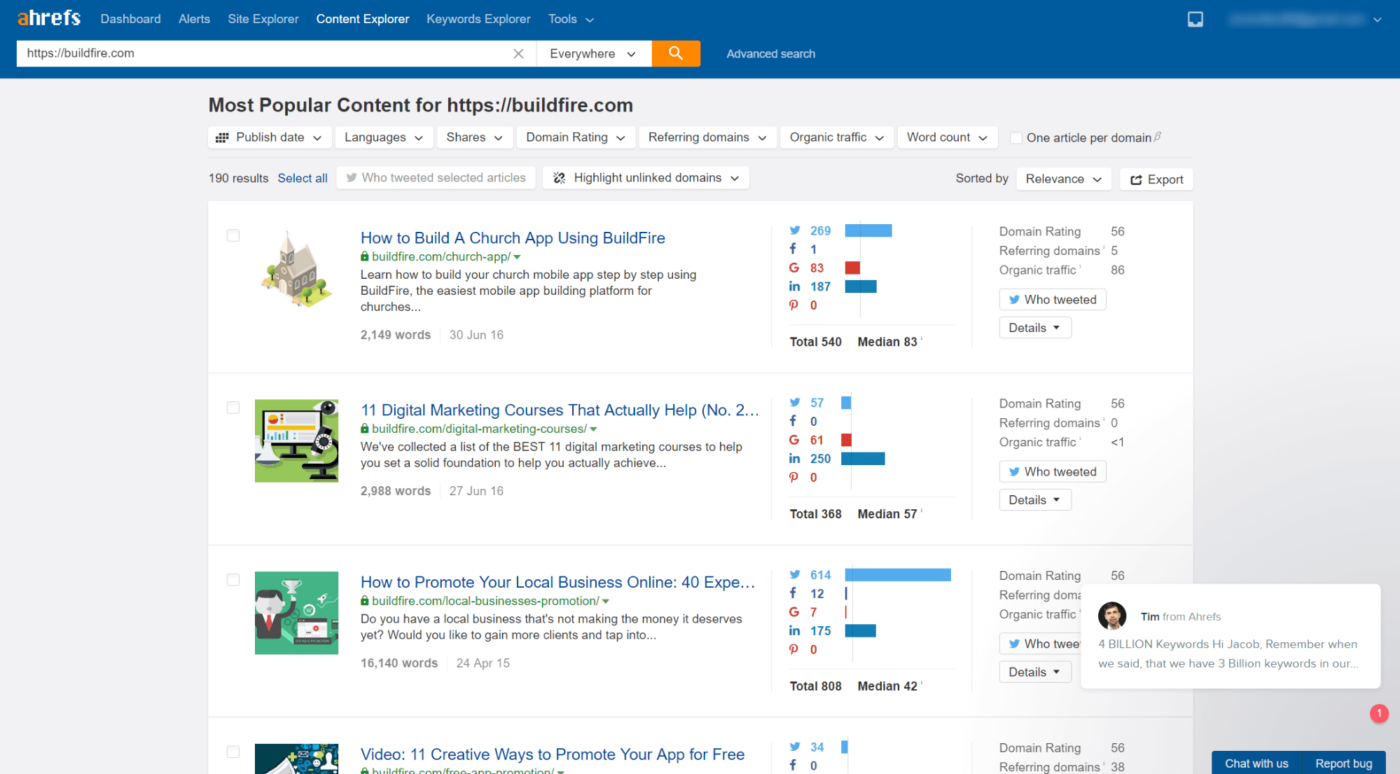1400x774 pixels.
Task: Click Who tweeted for Digital Marketing Courses
Action: tap(1052, 472)
